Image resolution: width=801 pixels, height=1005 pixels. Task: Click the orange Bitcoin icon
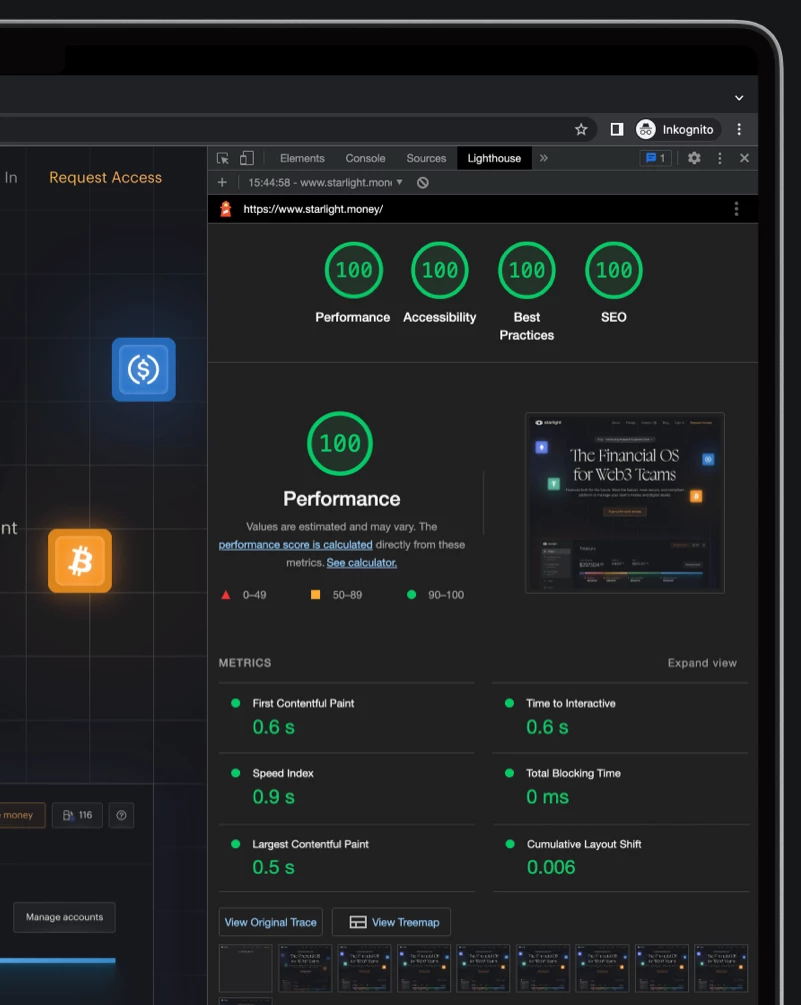click(x=80, y=561)
